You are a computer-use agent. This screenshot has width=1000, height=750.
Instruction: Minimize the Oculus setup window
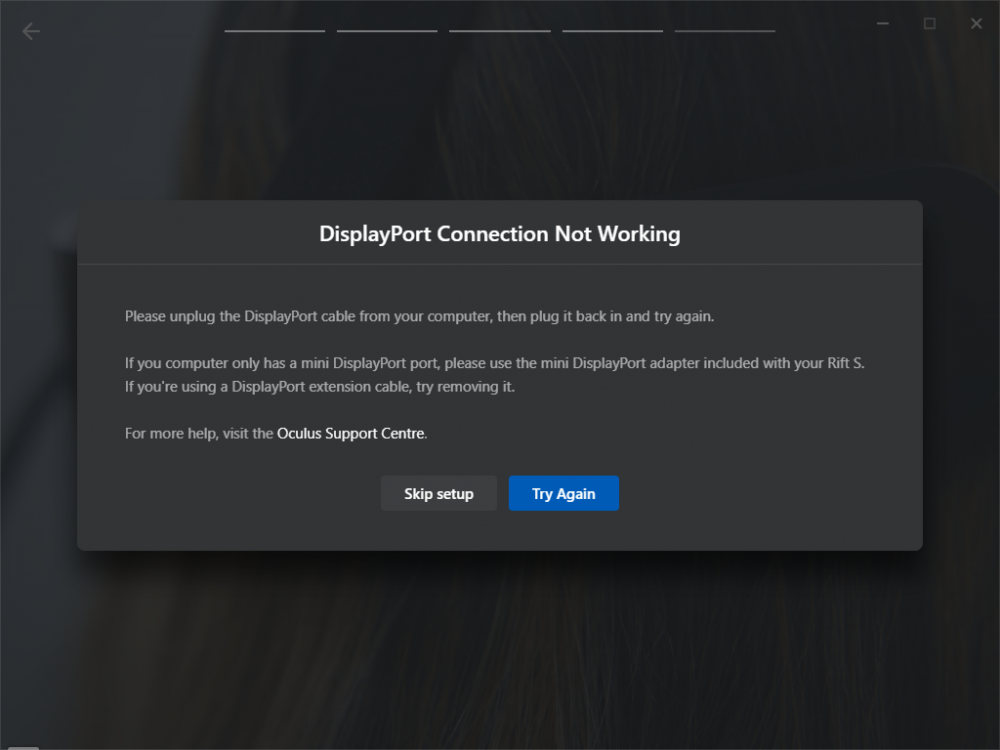883,24
